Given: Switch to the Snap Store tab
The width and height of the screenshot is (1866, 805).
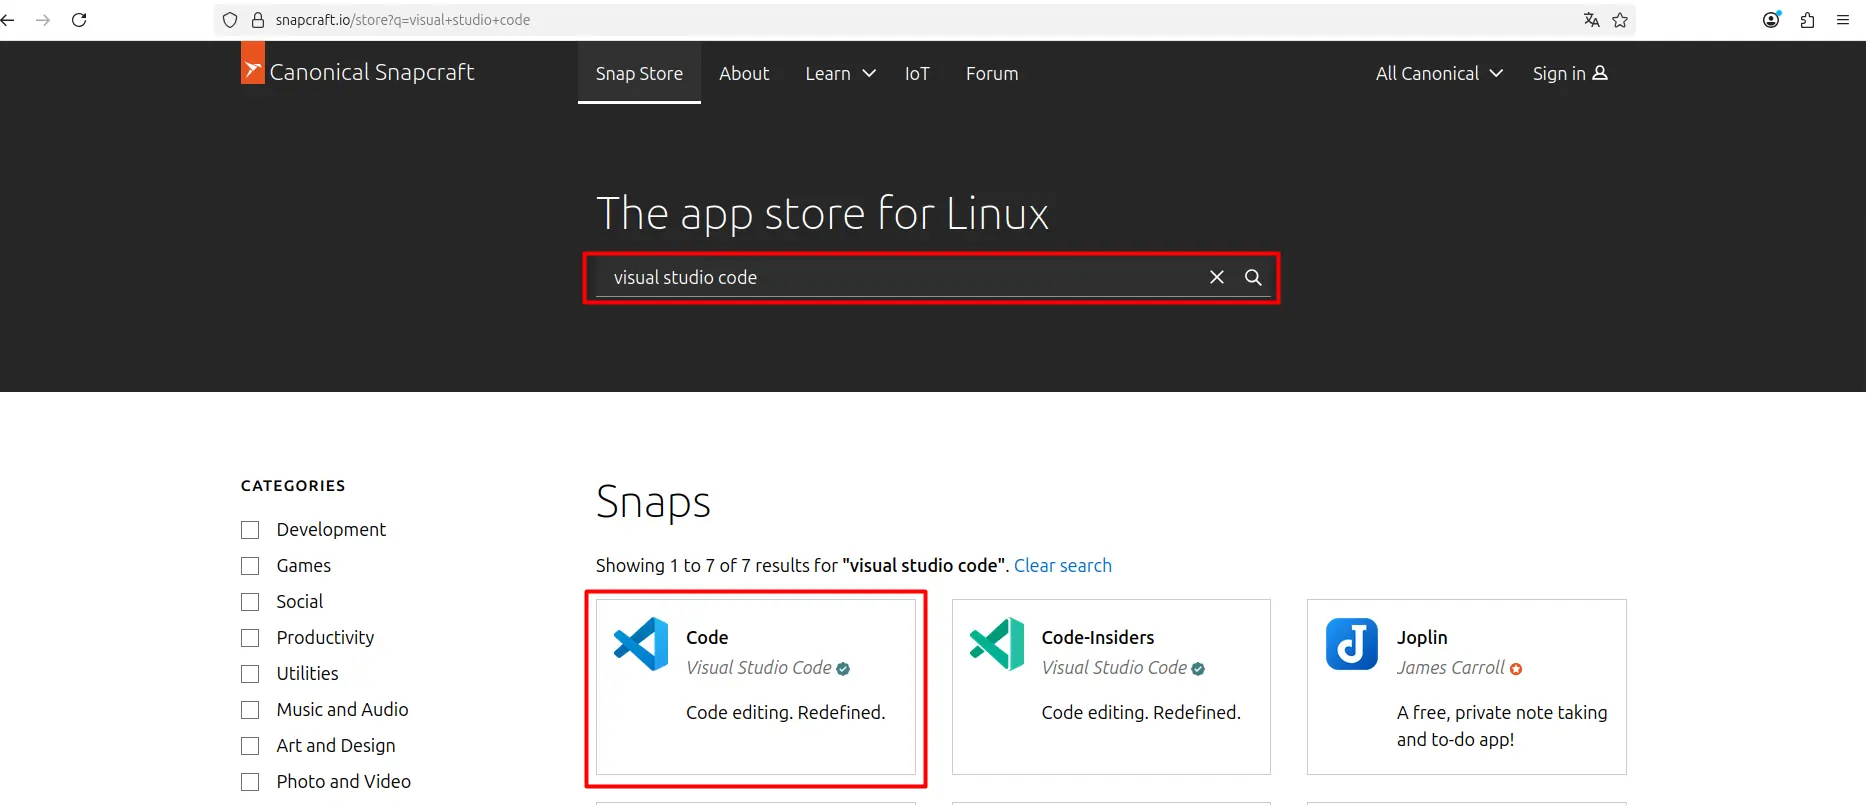Looking at the screenshot, I should tap(639, 74).
